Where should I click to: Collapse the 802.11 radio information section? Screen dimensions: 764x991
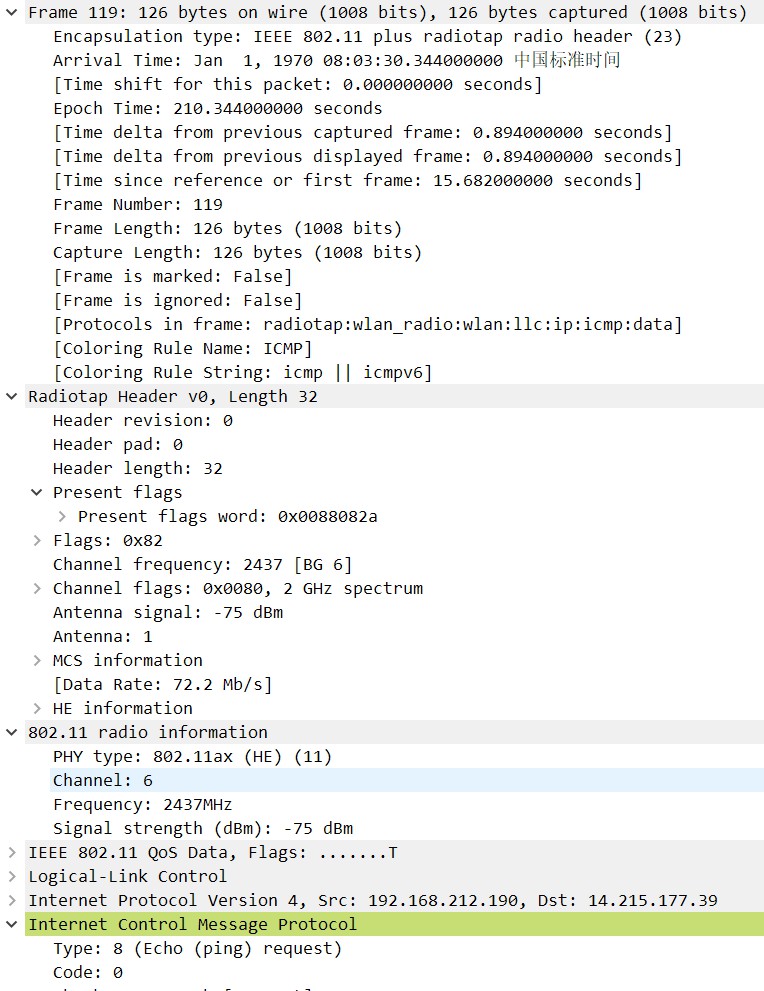point(12,733)
